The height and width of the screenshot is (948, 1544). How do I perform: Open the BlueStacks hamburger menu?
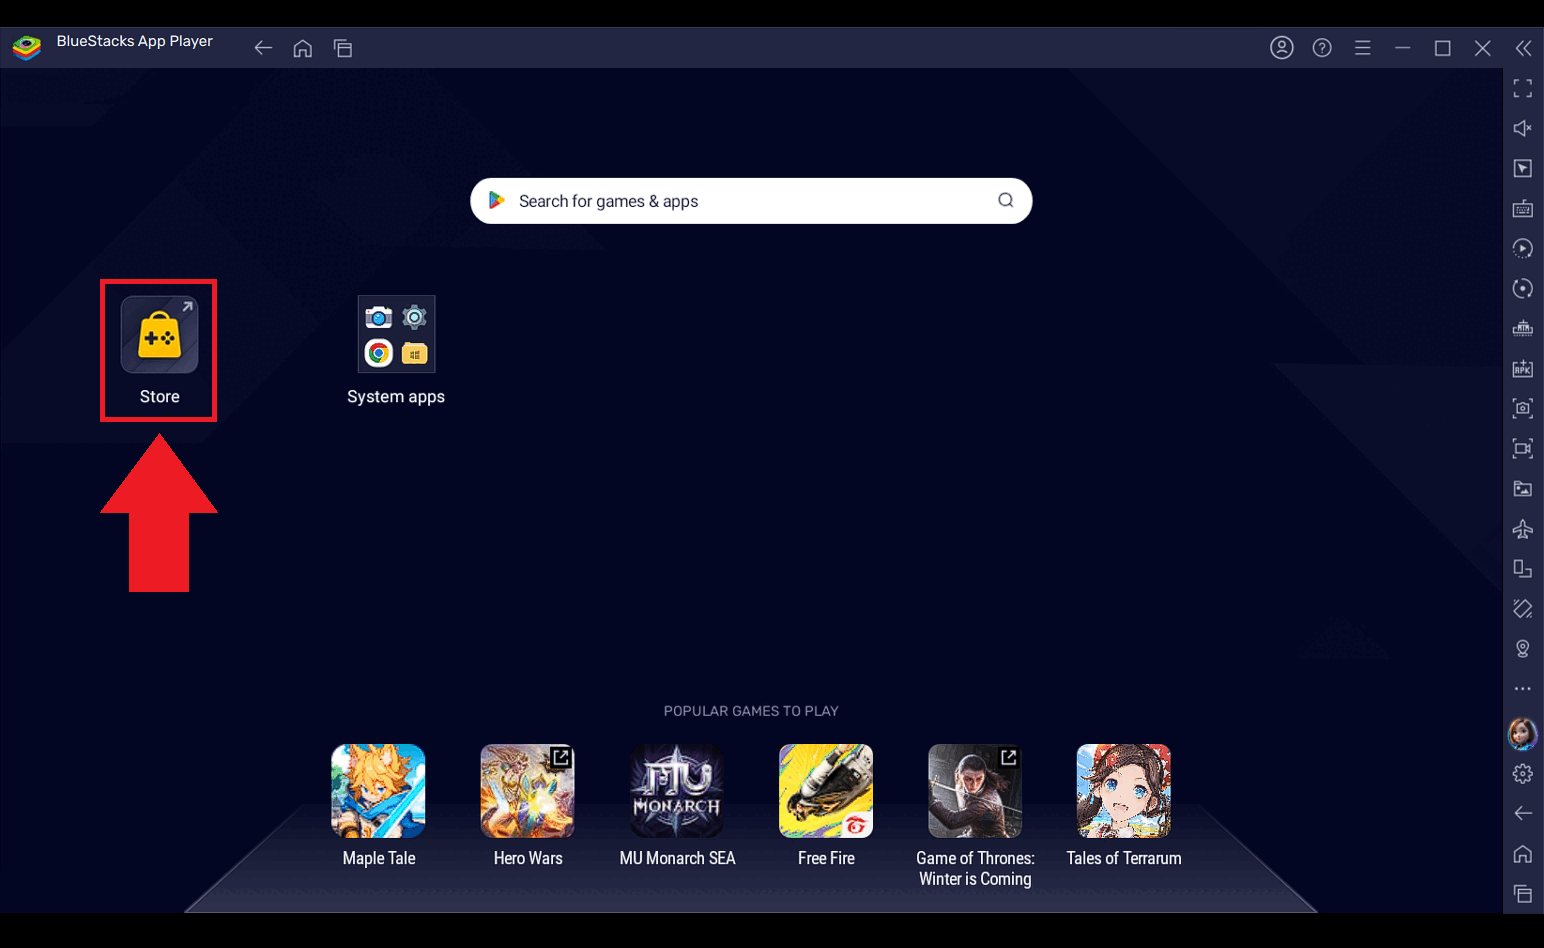tap(1362, 47)
